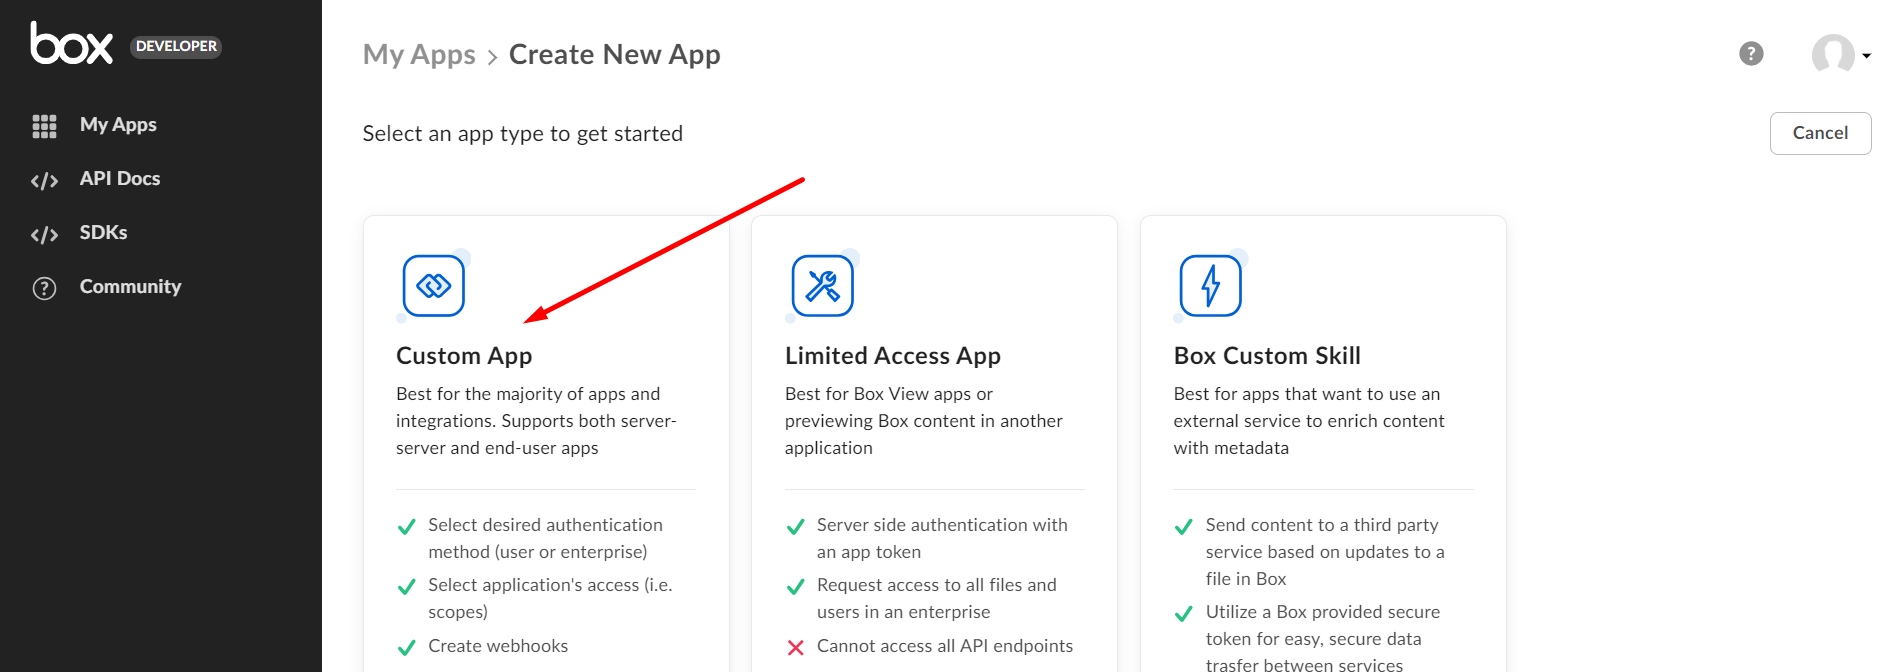Click the Box logo in sidebar
This screenshot has height=672, width=1888.
click(x=72, y=44)
